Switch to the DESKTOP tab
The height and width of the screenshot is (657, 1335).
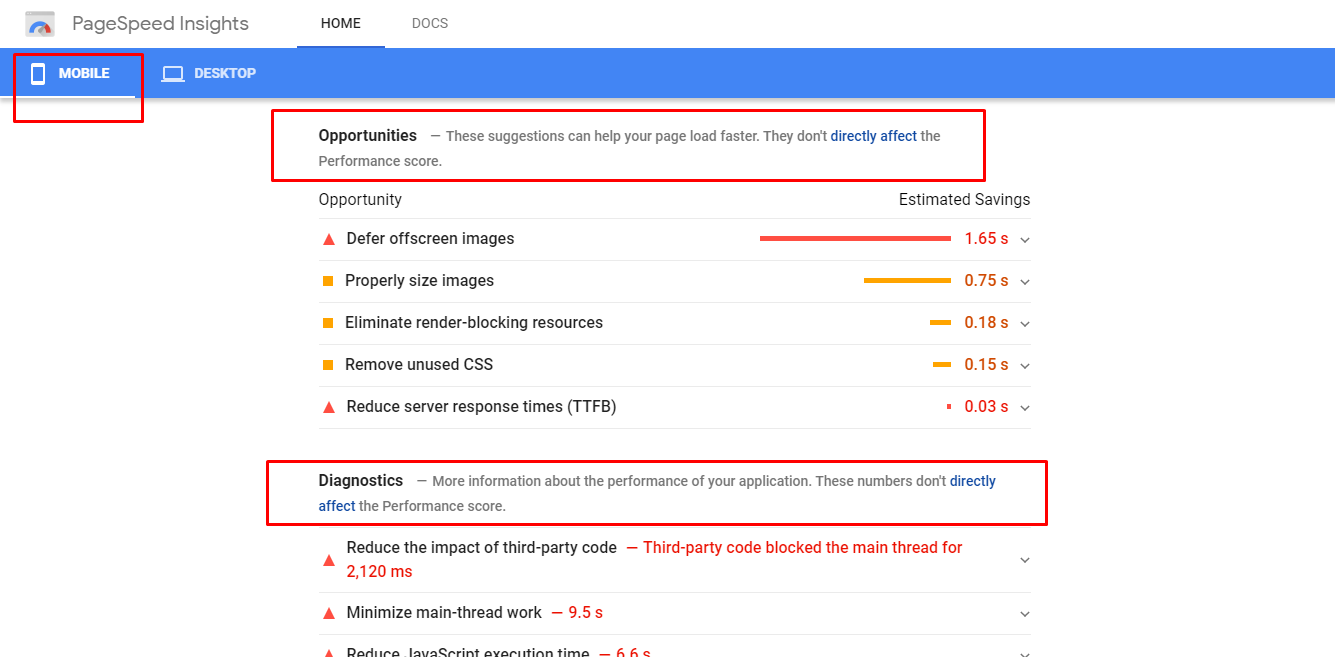(209, 73)
